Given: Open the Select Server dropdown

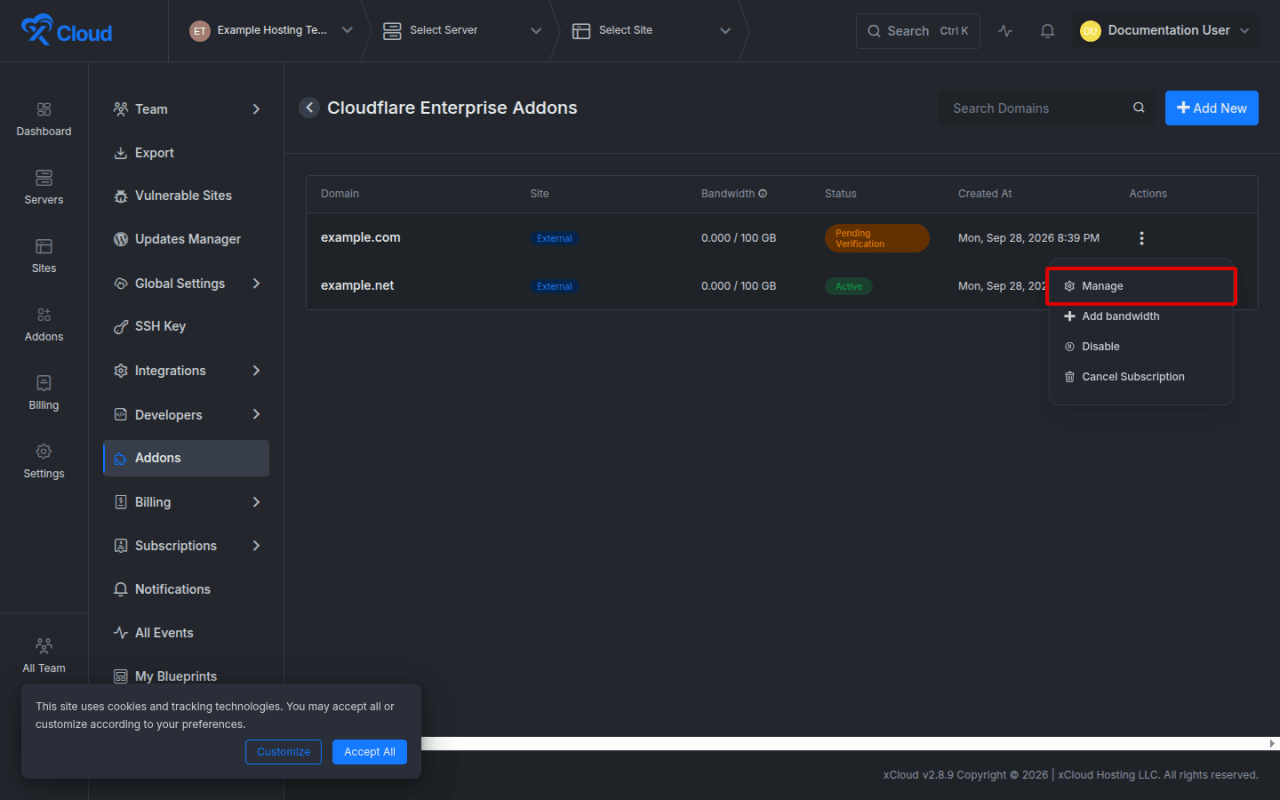Looking at the screenshot, I should 462,31.
